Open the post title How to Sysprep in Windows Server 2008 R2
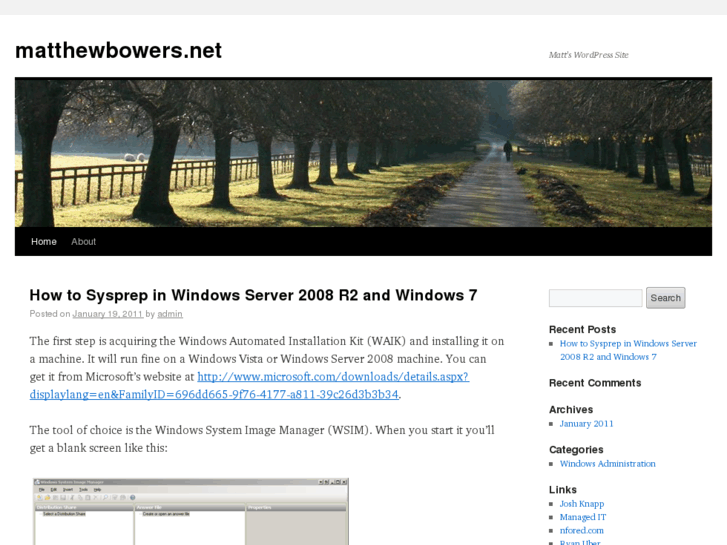 [253, 295]
